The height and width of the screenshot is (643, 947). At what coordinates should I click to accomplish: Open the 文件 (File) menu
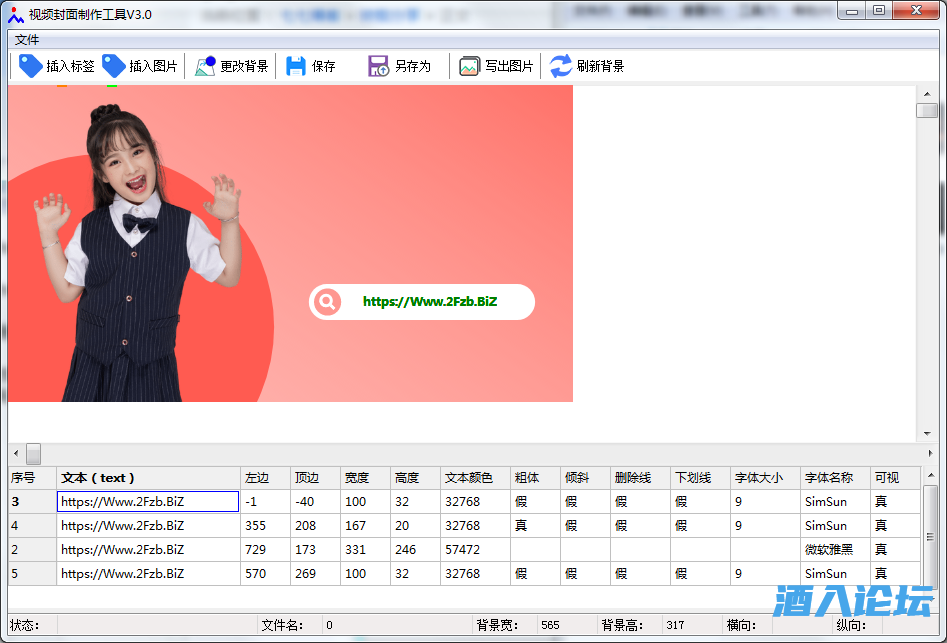point(27,40)
